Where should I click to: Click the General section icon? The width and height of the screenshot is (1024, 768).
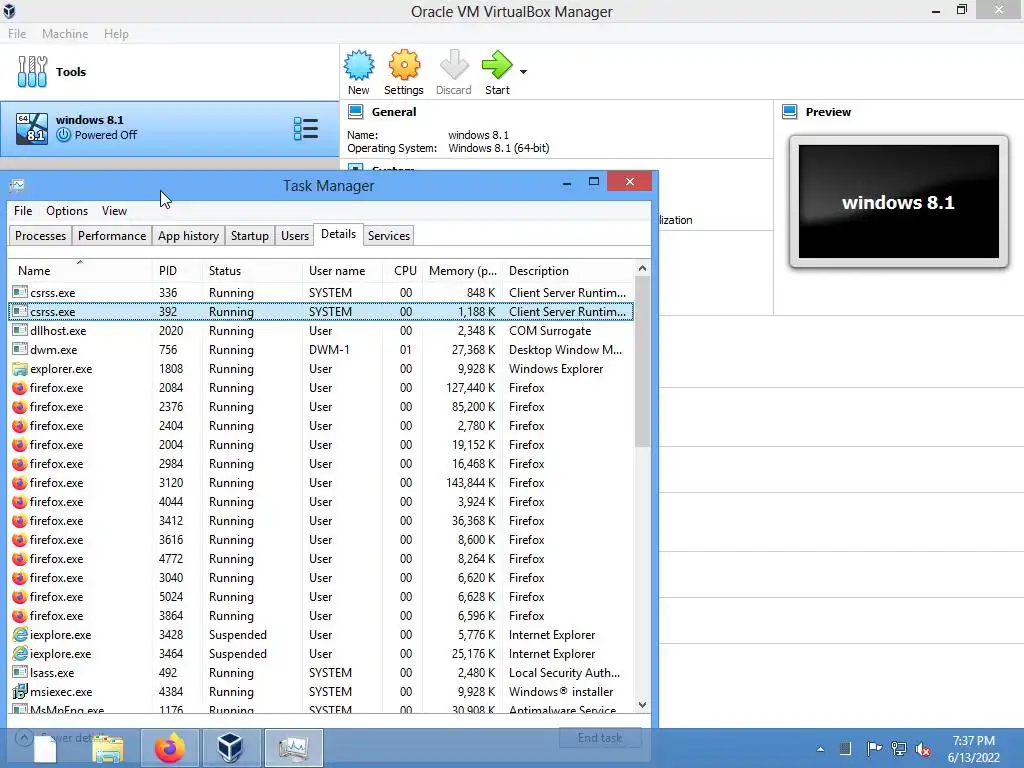(x=355, y=112)
